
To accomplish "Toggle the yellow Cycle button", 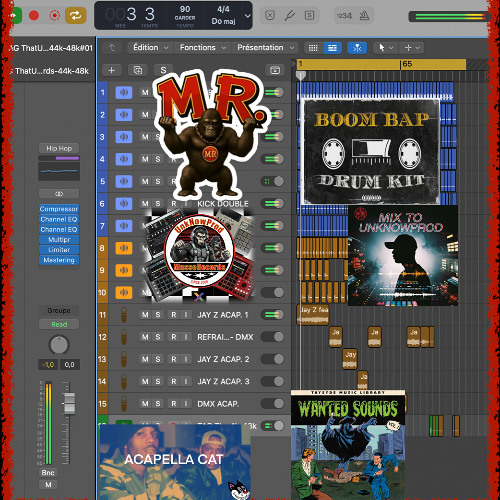I will (x=75, y=15).
